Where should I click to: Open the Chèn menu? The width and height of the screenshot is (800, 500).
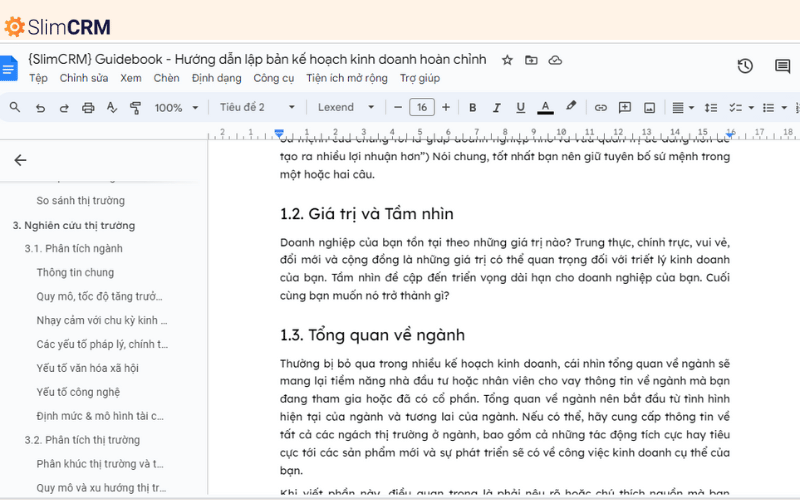click(x=166, y=78)
